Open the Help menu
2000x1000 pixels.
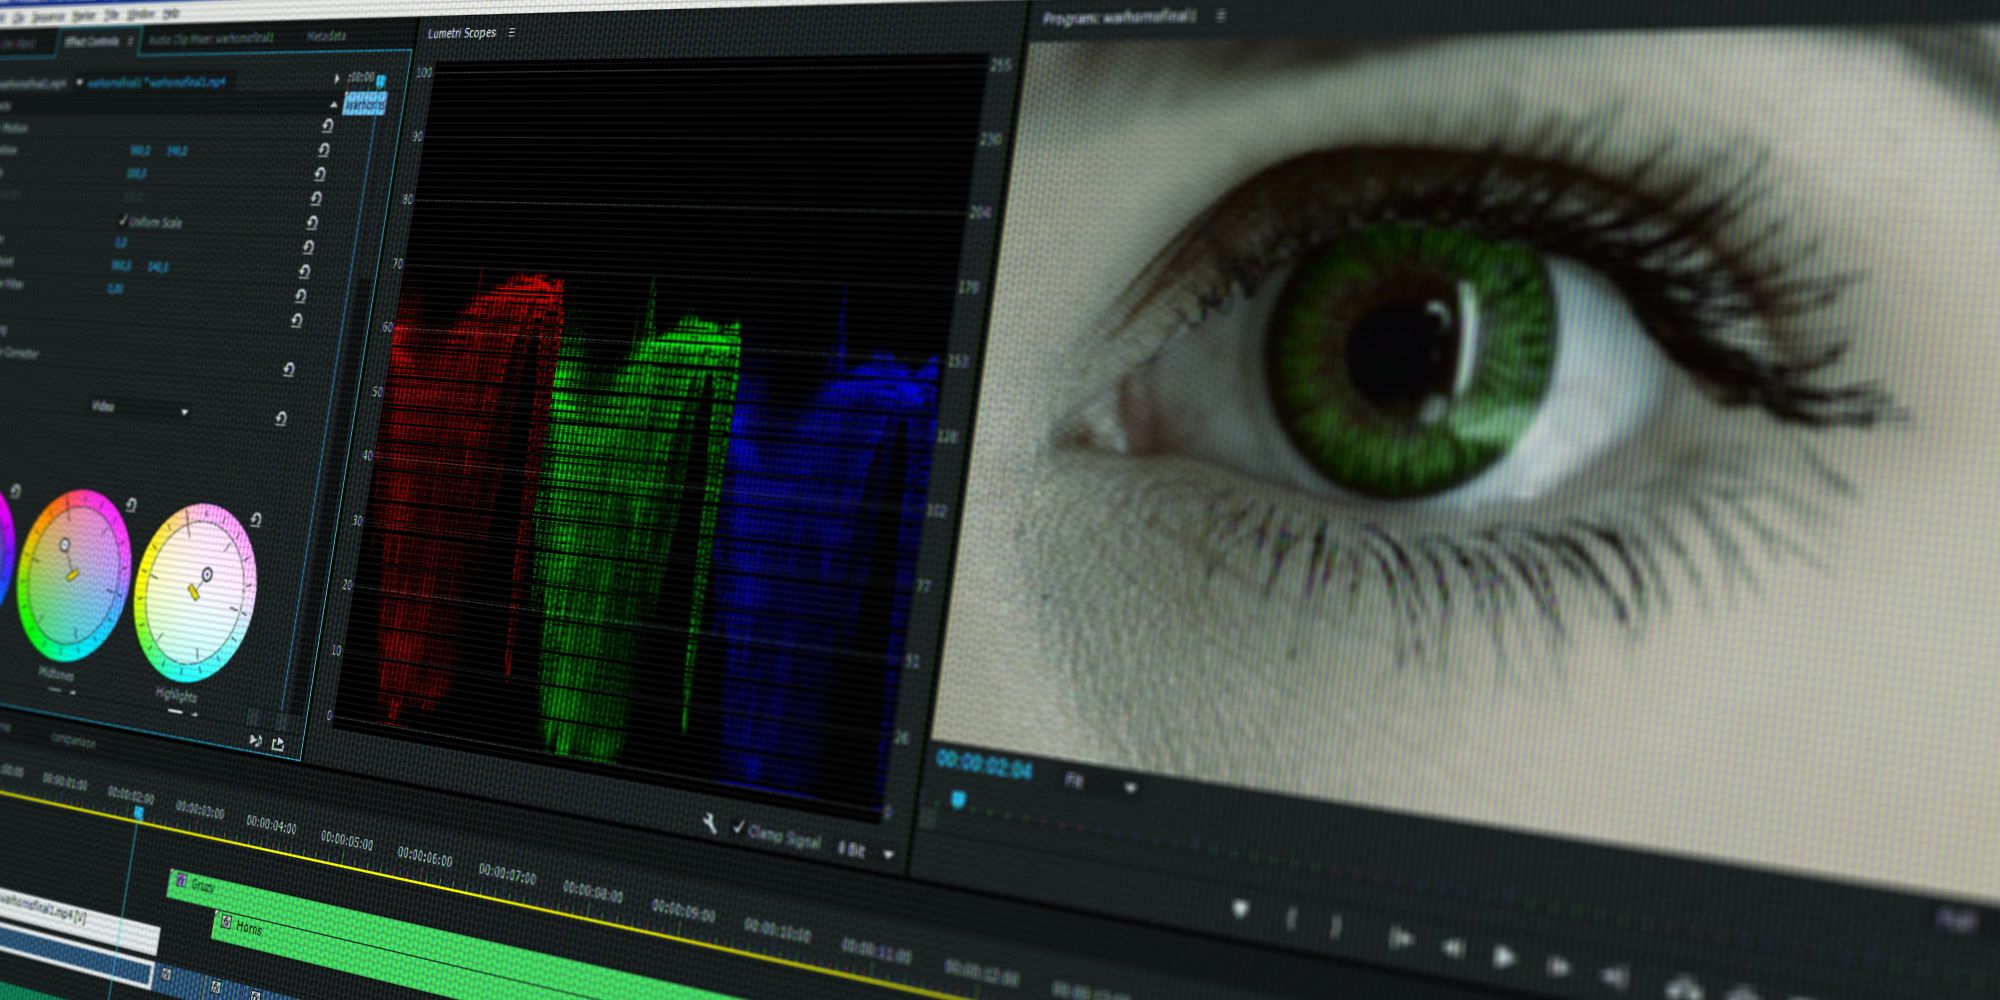tap(171, 13)
